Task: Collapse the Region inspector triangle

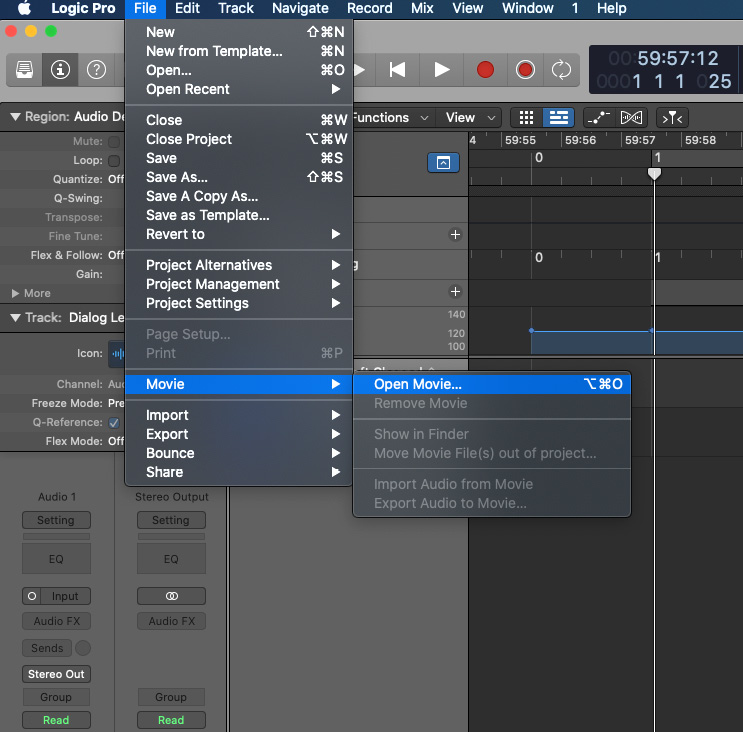Action: pyautogui.click(x=15, y=117)
